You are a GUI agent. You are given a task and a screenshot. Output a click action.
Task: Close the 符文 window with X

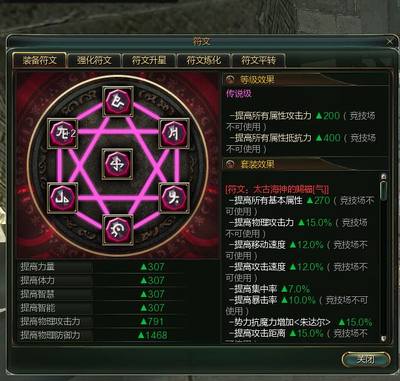(x=390, y=42)
